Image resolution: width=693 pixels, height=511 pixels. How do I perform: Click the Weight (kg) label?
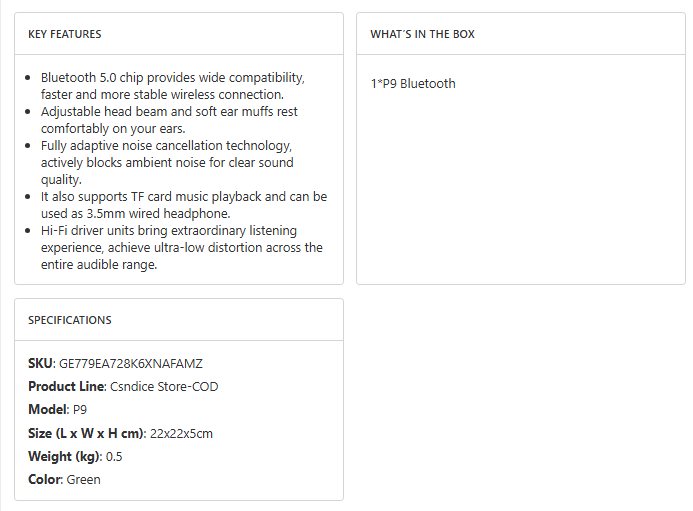[x=64, y=456]
